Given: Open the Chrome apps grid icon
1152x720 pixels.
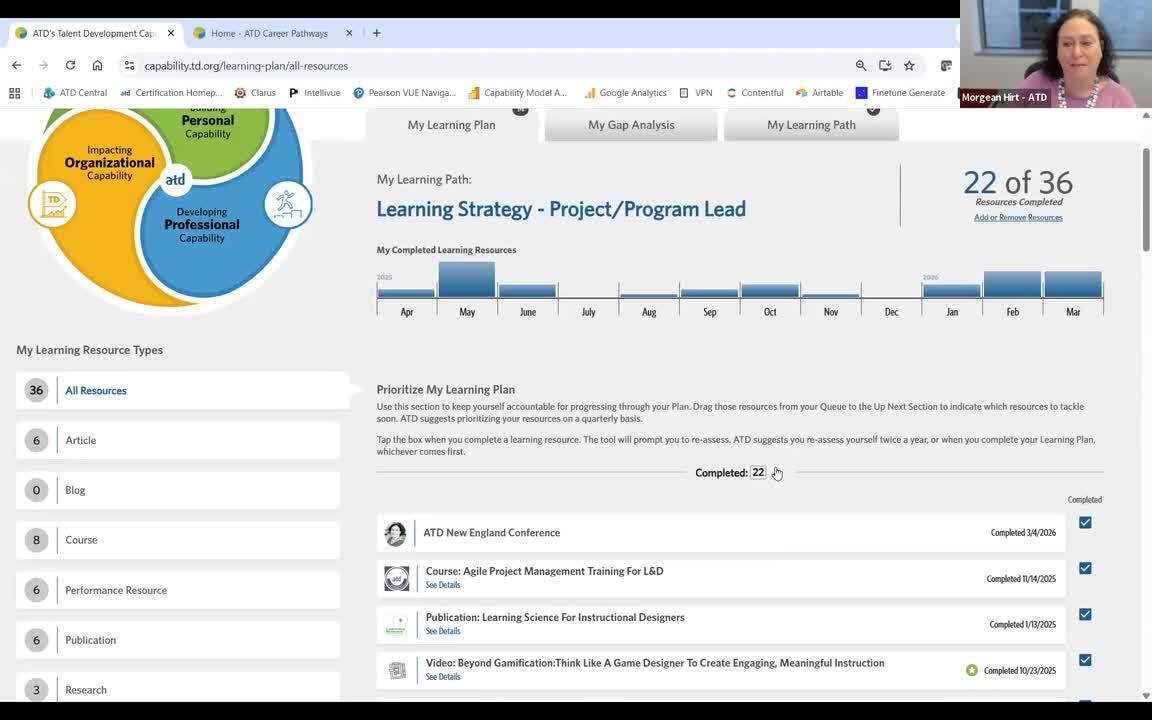Looking at the screenshot, I should 14,93.
